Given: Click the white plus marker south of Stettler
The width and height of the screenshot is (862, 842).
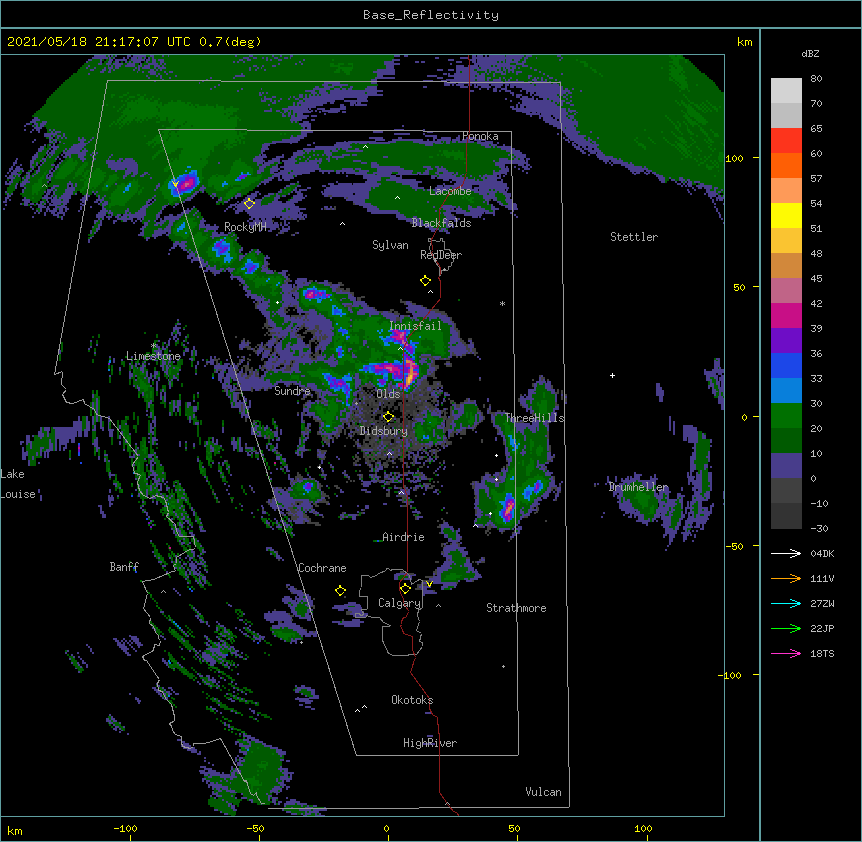Looking at the screenshot, I should click(612, 375).
